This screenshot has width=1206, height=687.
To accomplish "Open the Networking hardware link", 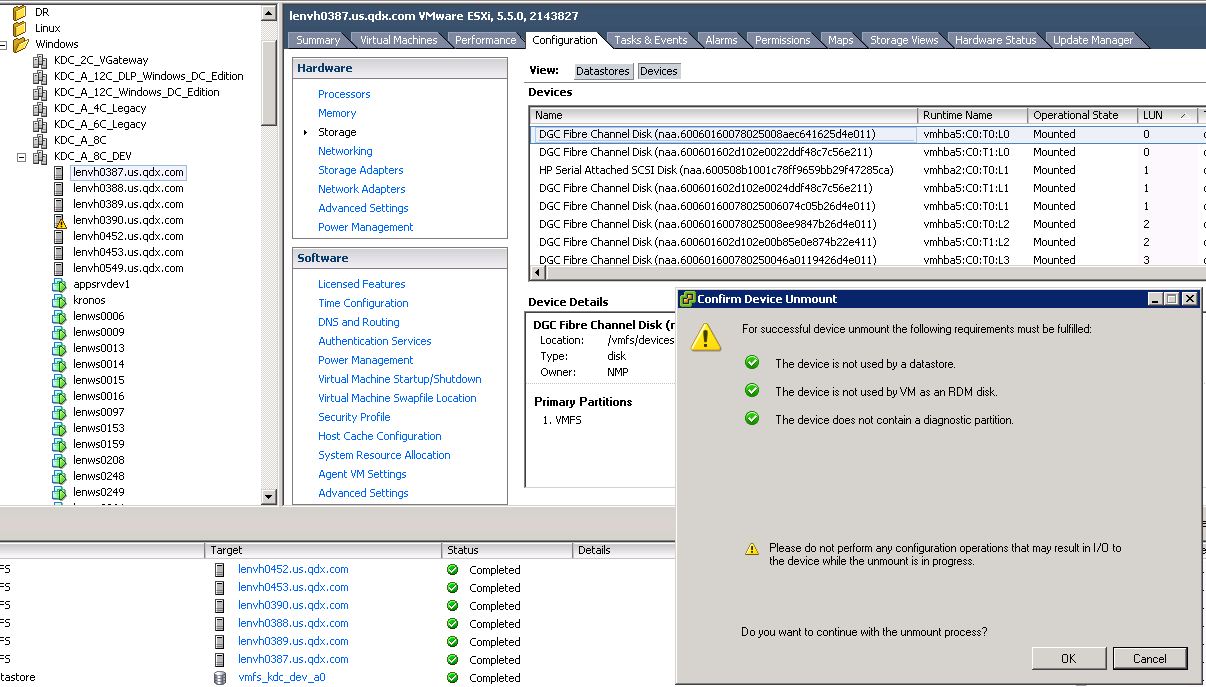I will point(345,151).
